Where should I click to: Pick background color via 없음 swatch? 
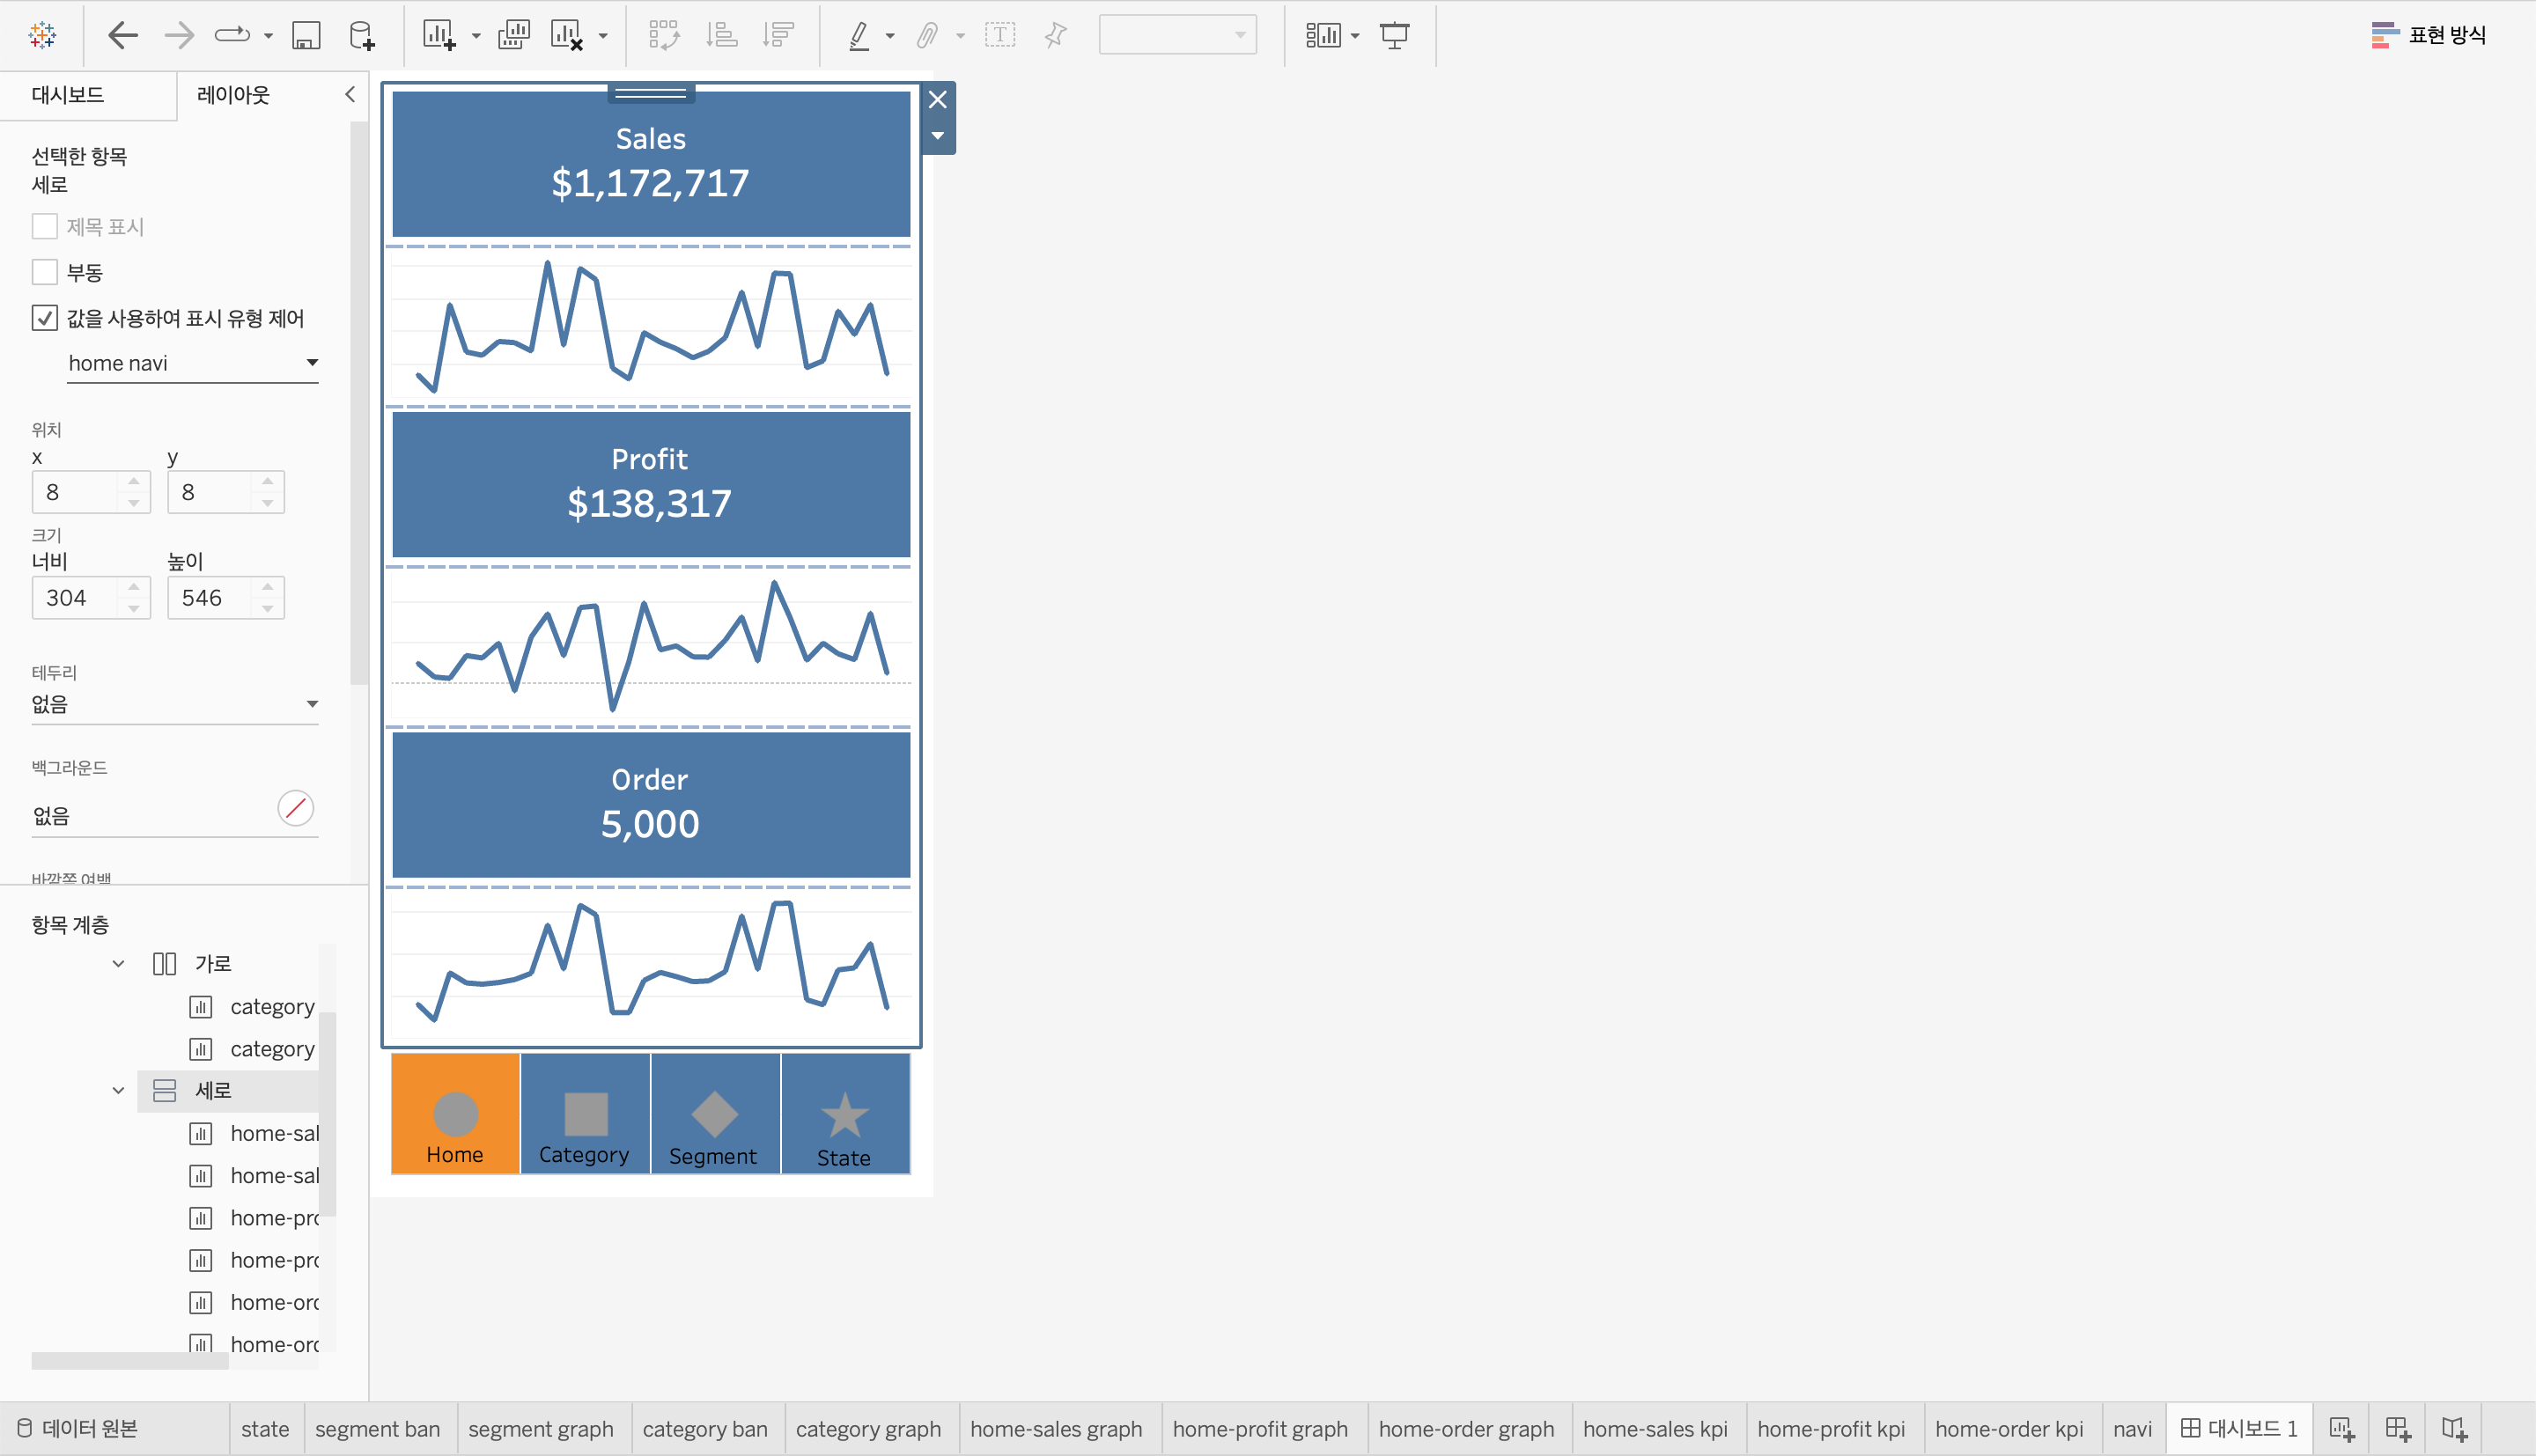pyautogui.click(x=296, y=808)
